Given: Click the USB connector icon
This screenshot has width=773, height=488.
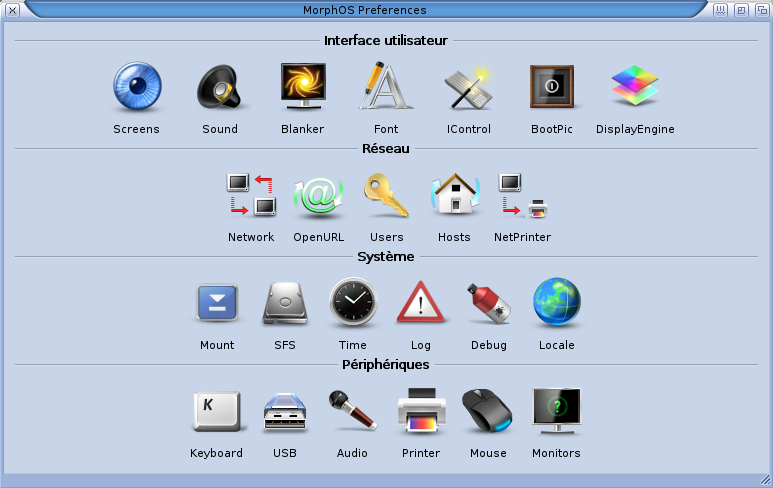Looking at the screenshot, I should [285, 412].
